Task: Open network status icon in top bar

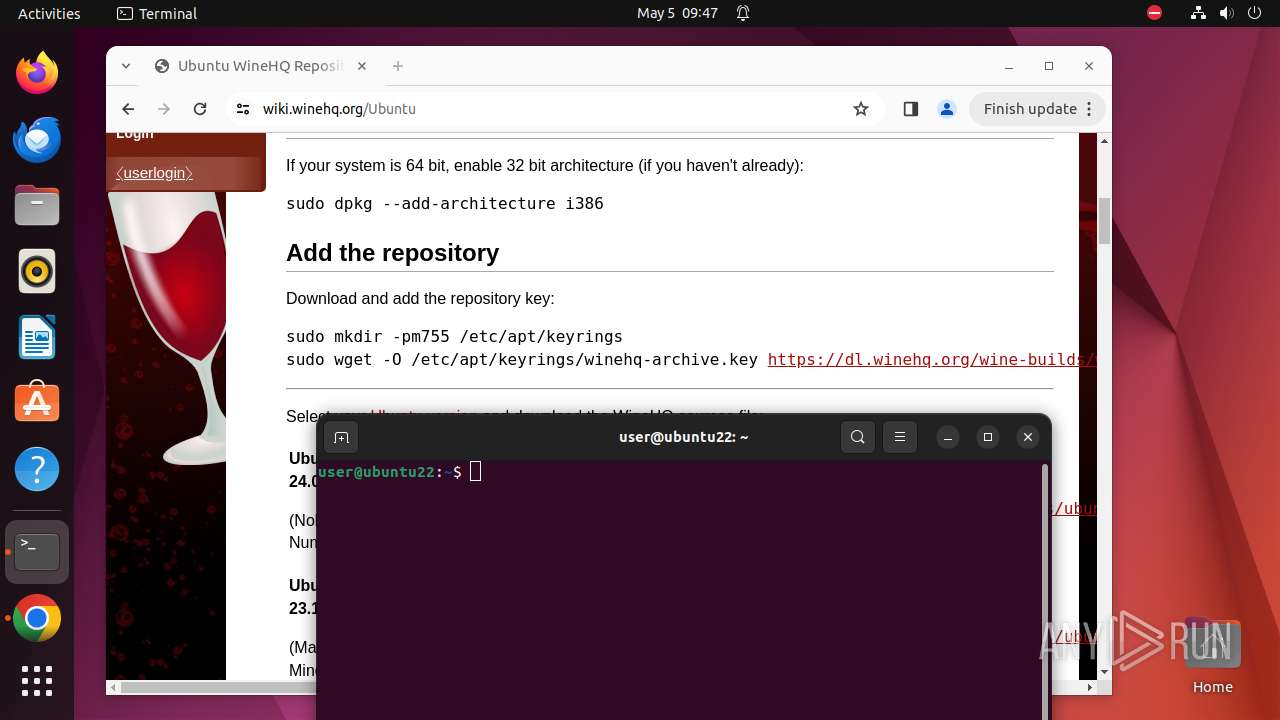Action: click(x=1199, y=13)
